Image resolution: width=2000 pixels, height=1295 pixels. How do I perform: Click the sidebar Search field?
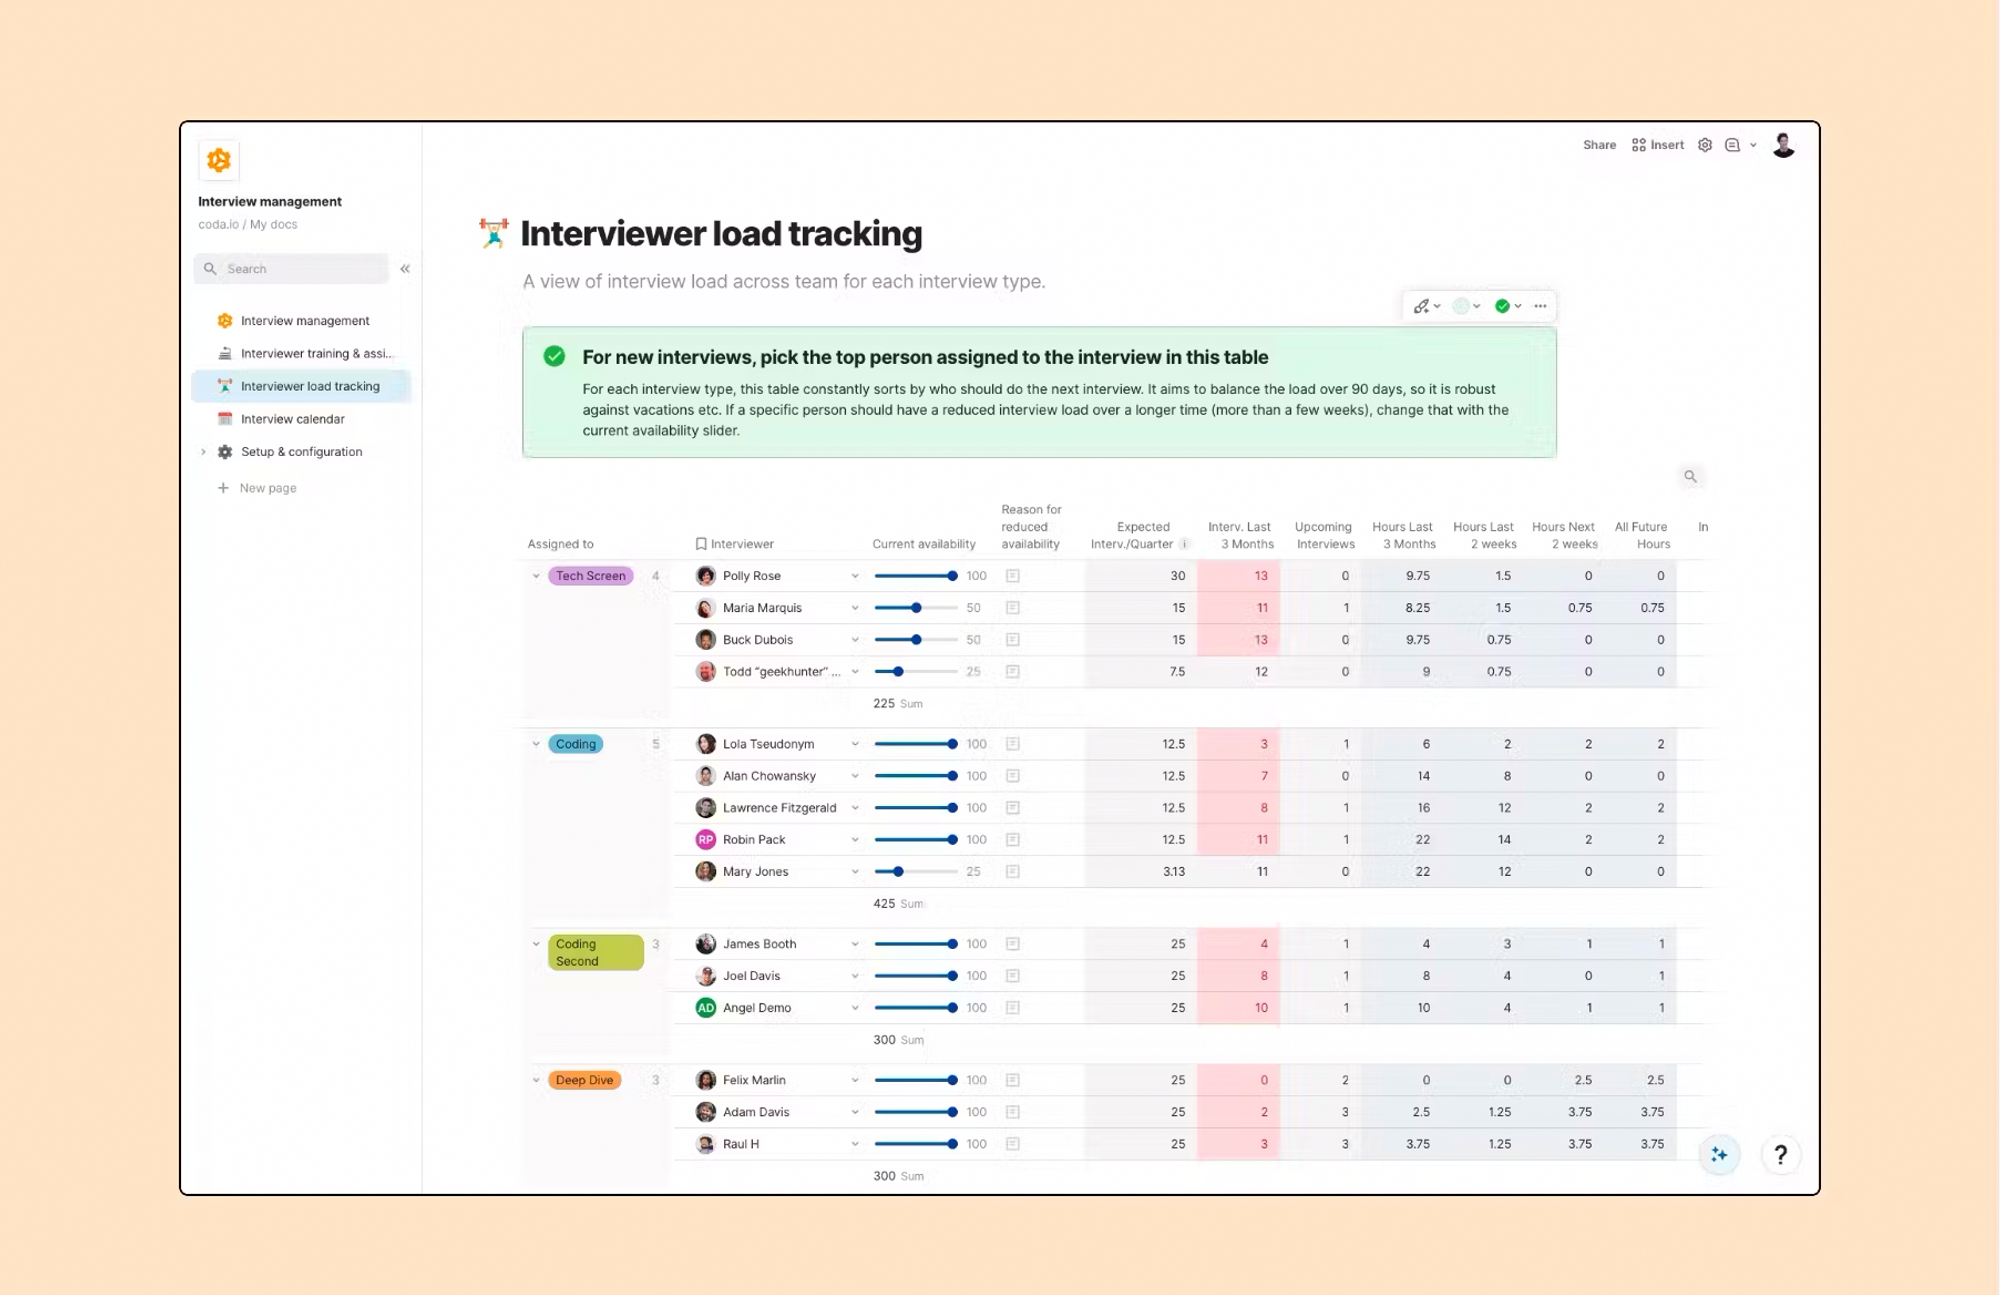(291, 268)
